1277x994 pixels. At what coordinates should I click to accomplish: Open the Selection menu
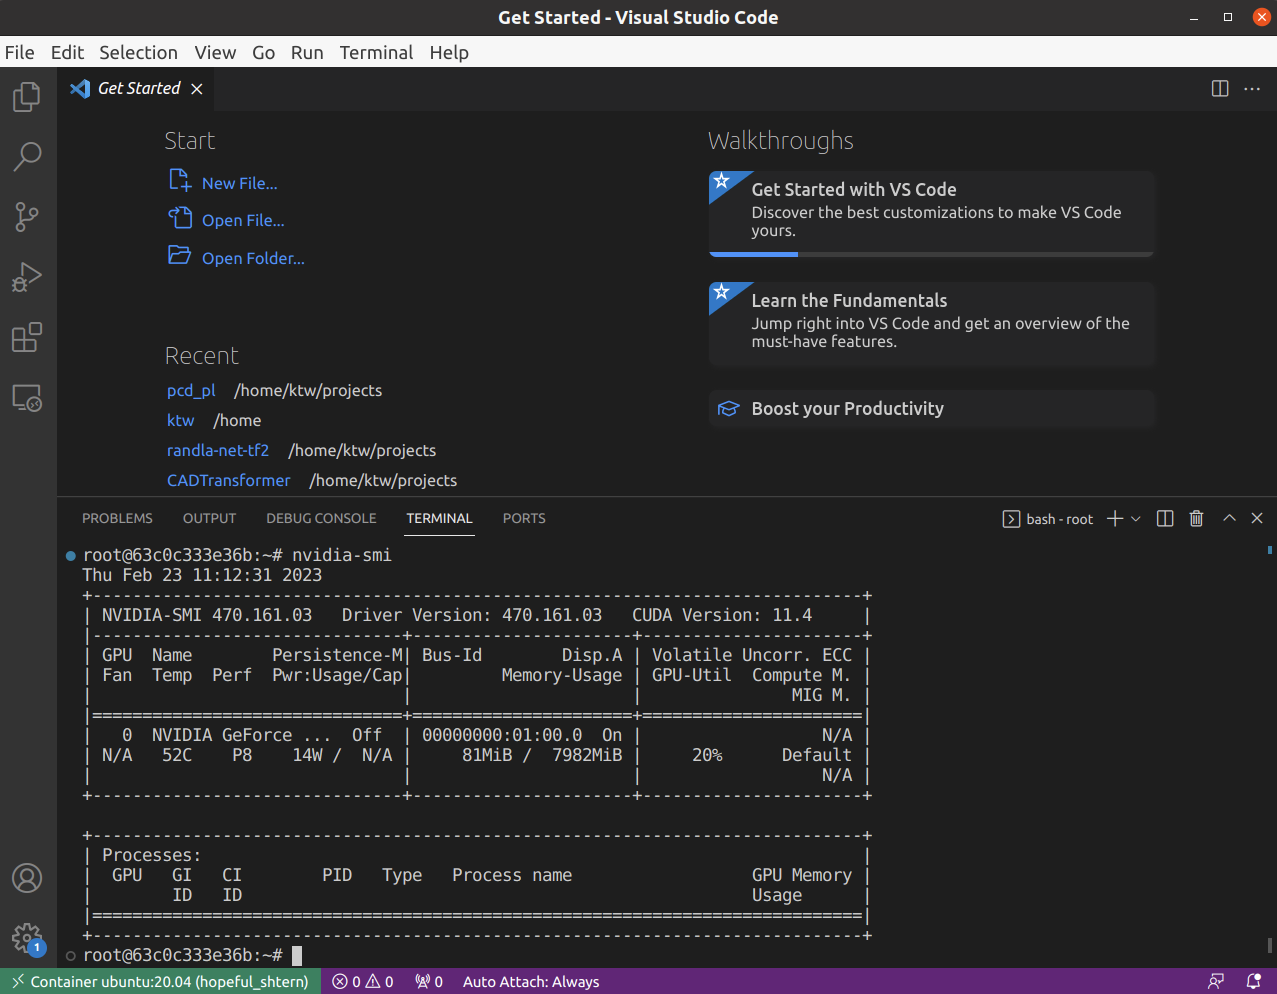pos(138,52)
